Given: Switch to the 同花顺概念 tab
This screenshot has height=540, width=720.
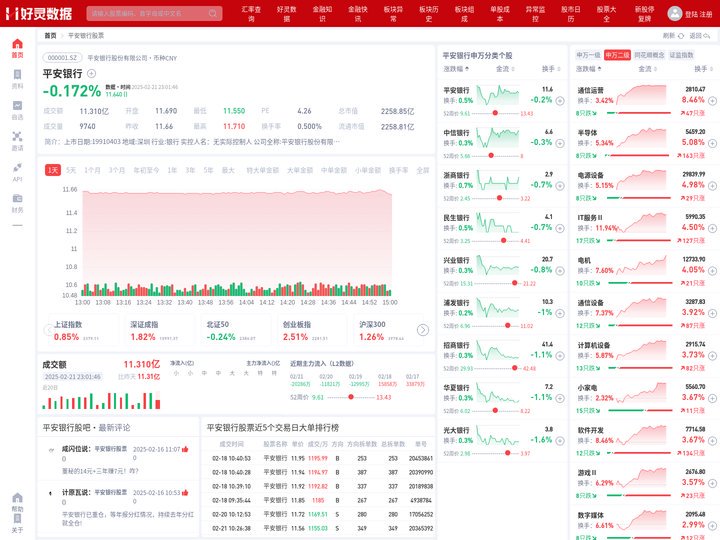Looking at the screenshot, I should (x=649, y=55).
